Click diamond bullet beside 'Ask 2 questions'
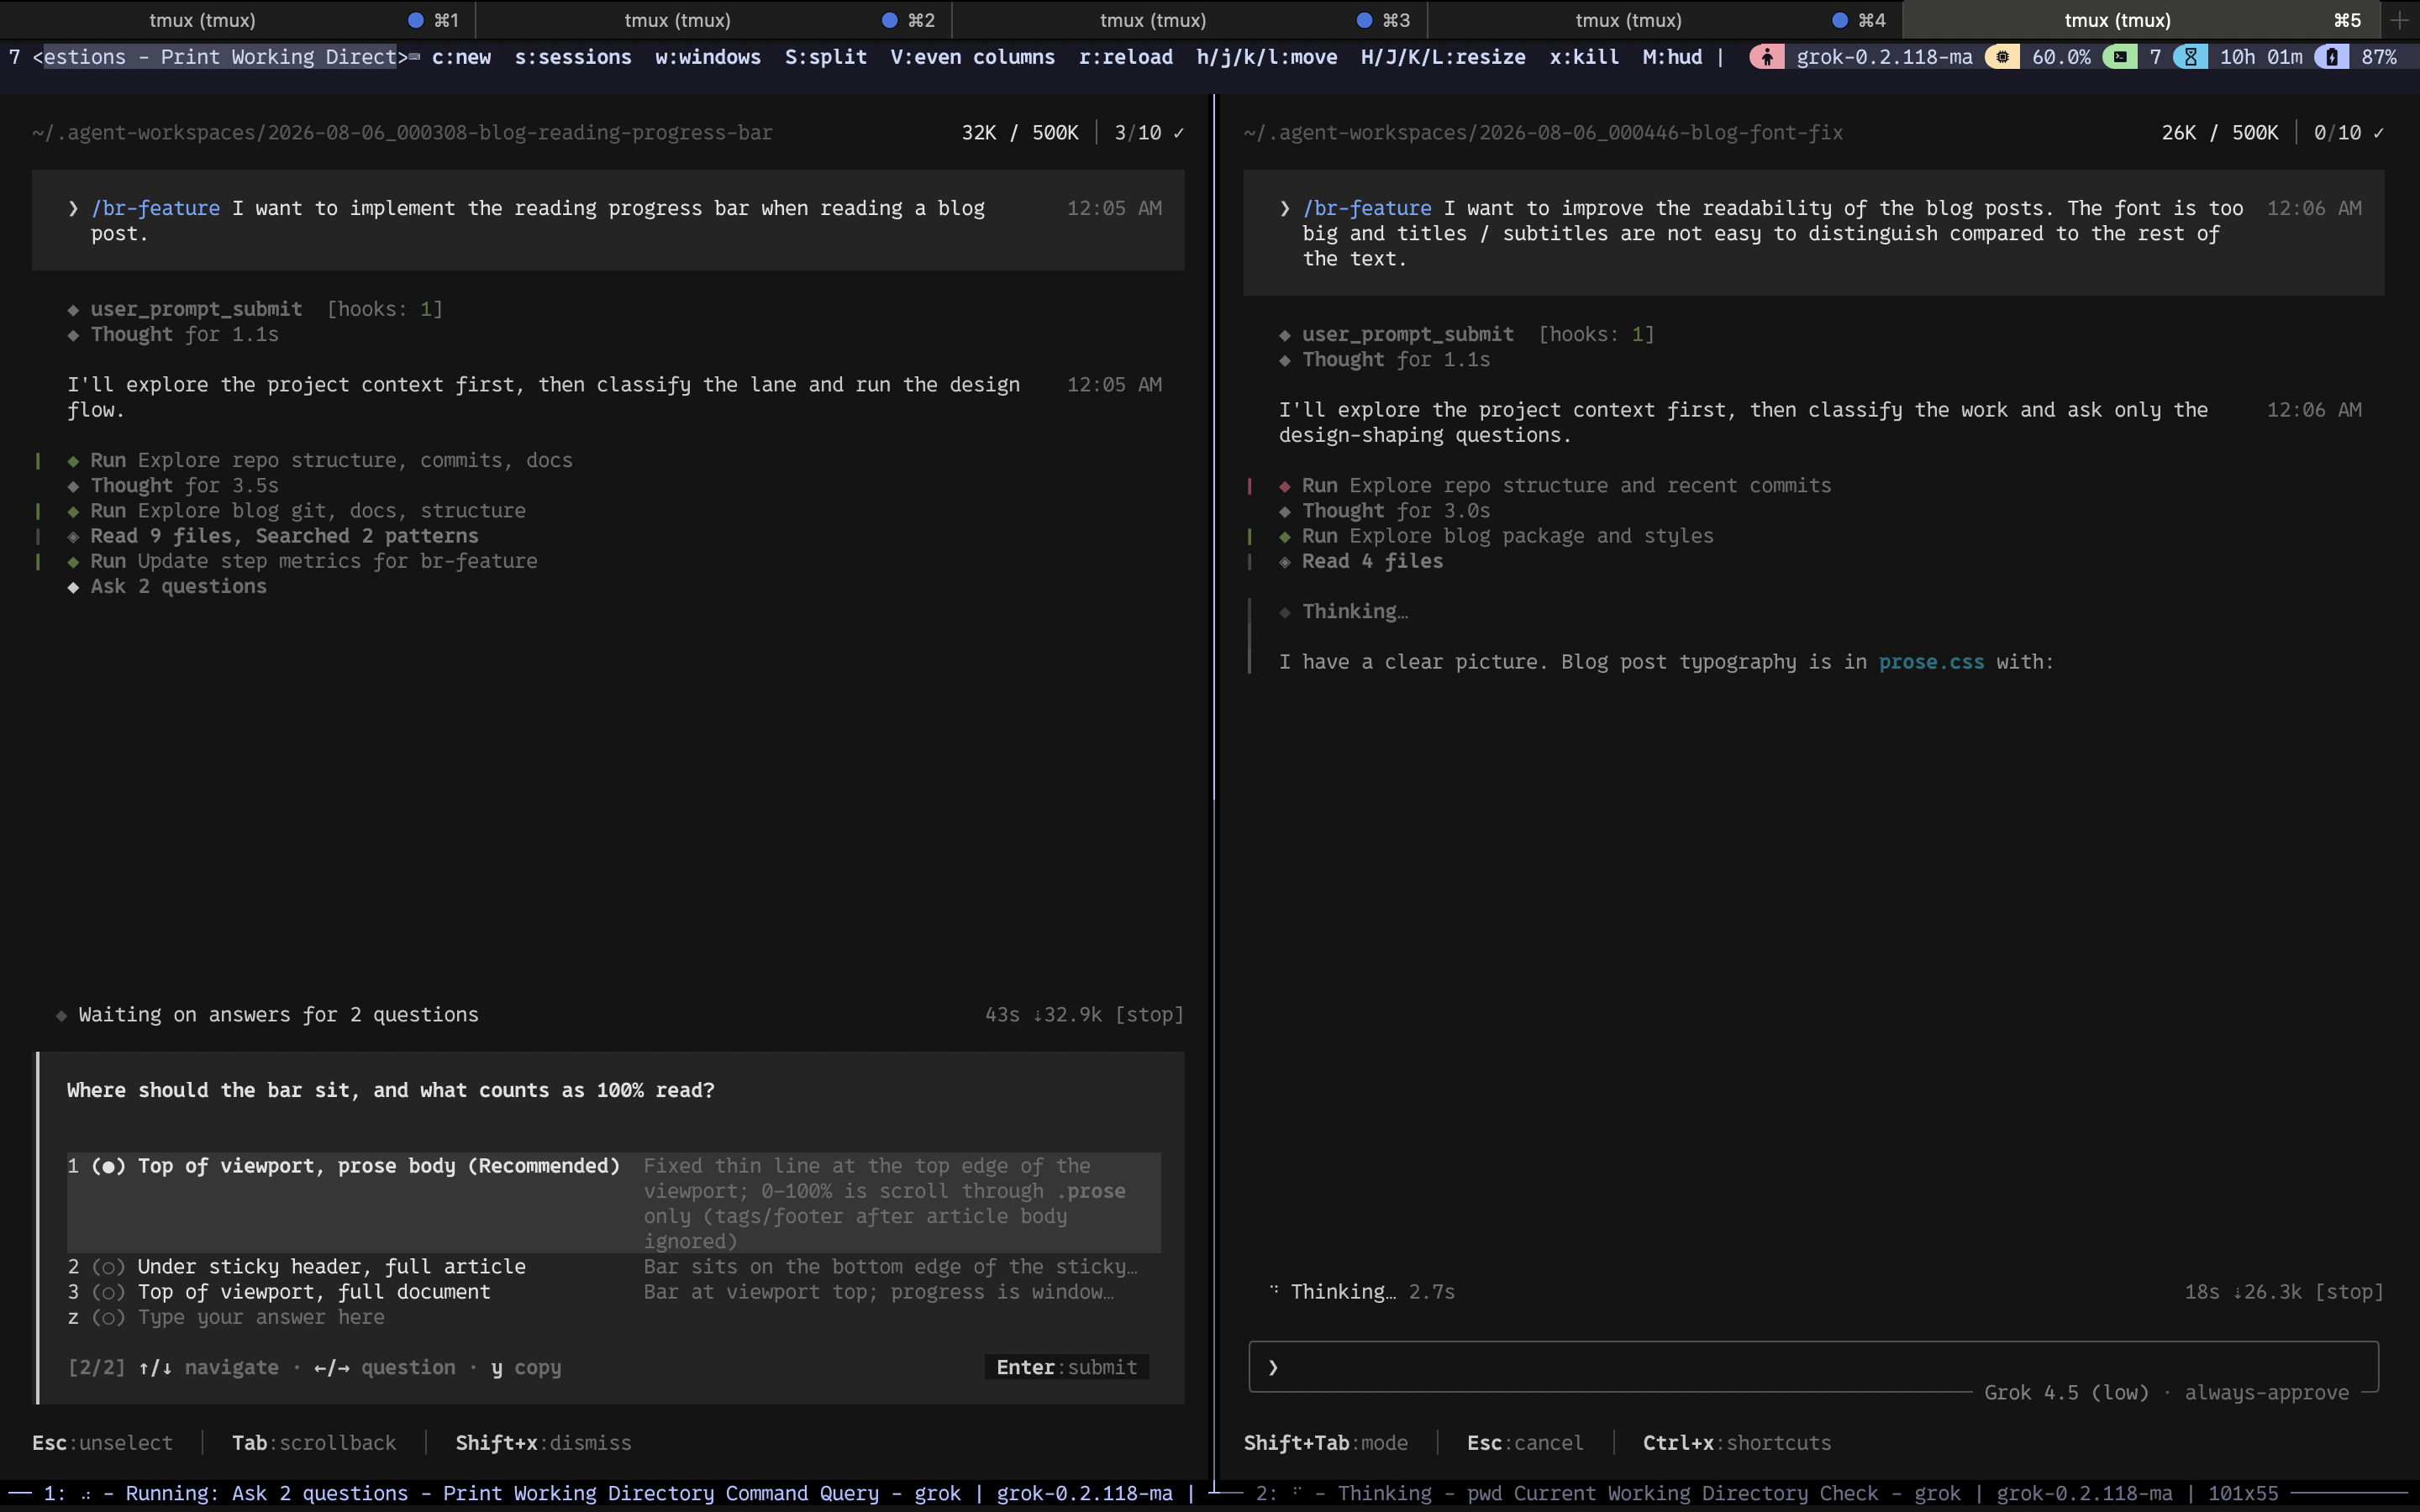 pyautogui.click(x=73, y=587)
